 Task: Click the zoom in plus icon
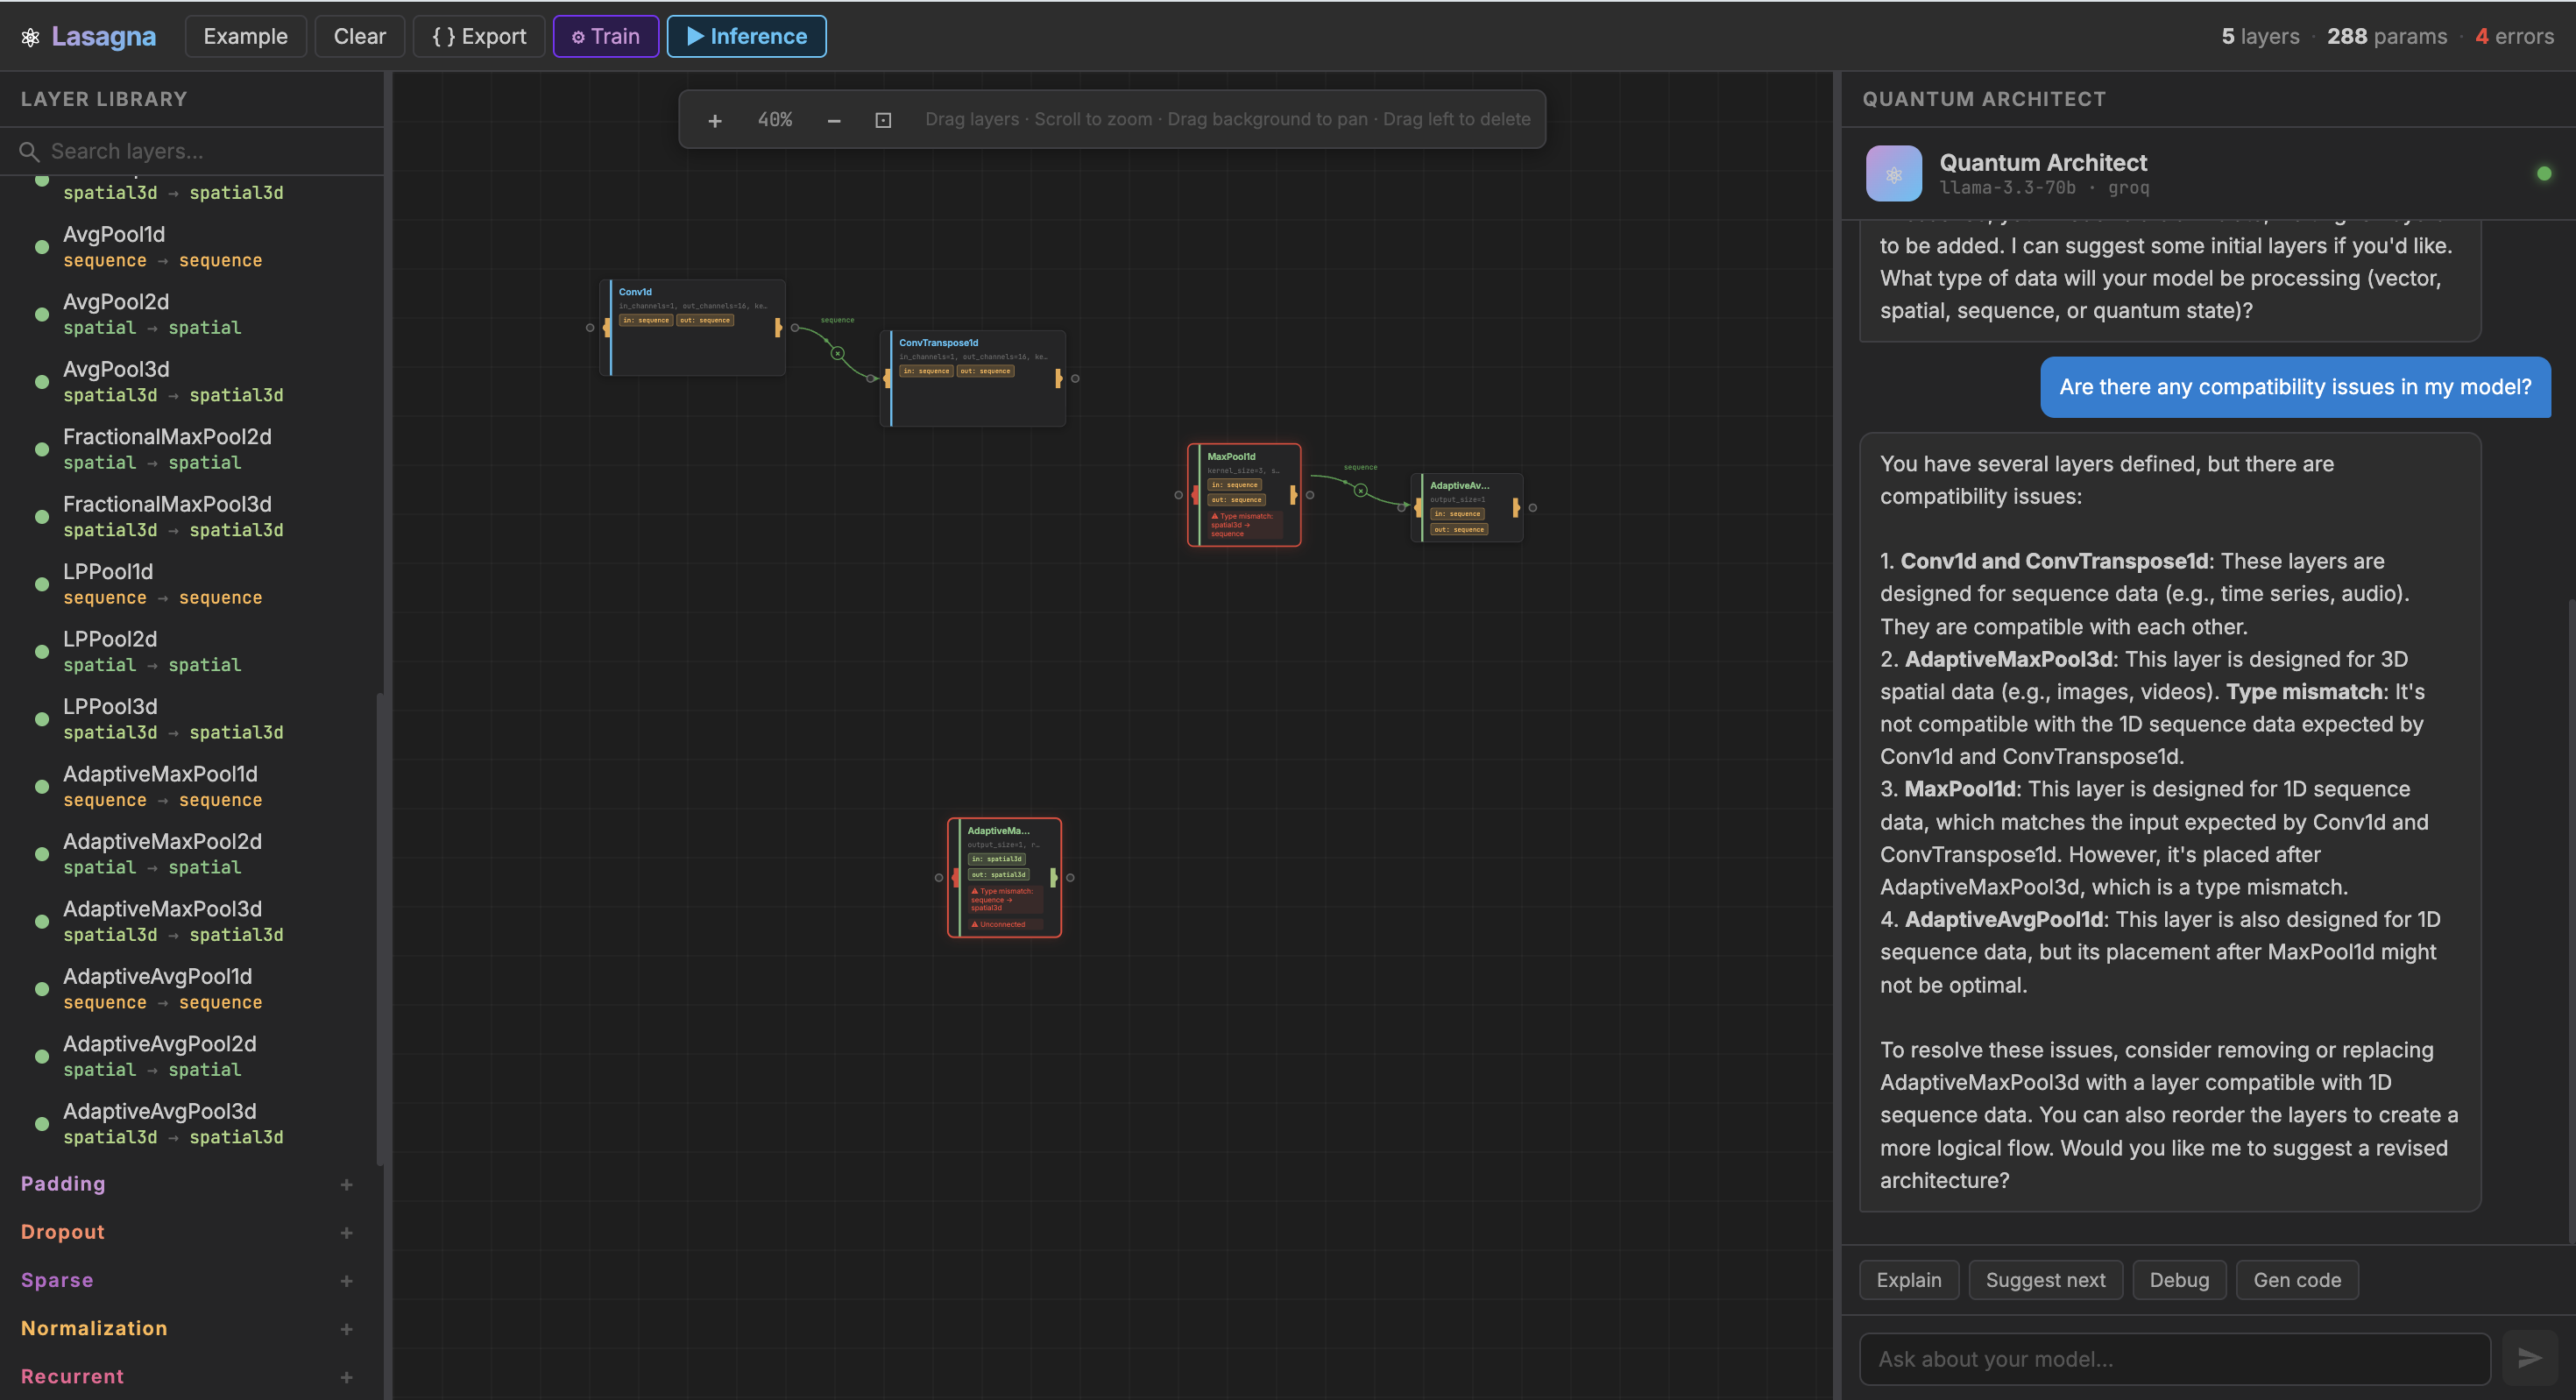coord(714,121)
